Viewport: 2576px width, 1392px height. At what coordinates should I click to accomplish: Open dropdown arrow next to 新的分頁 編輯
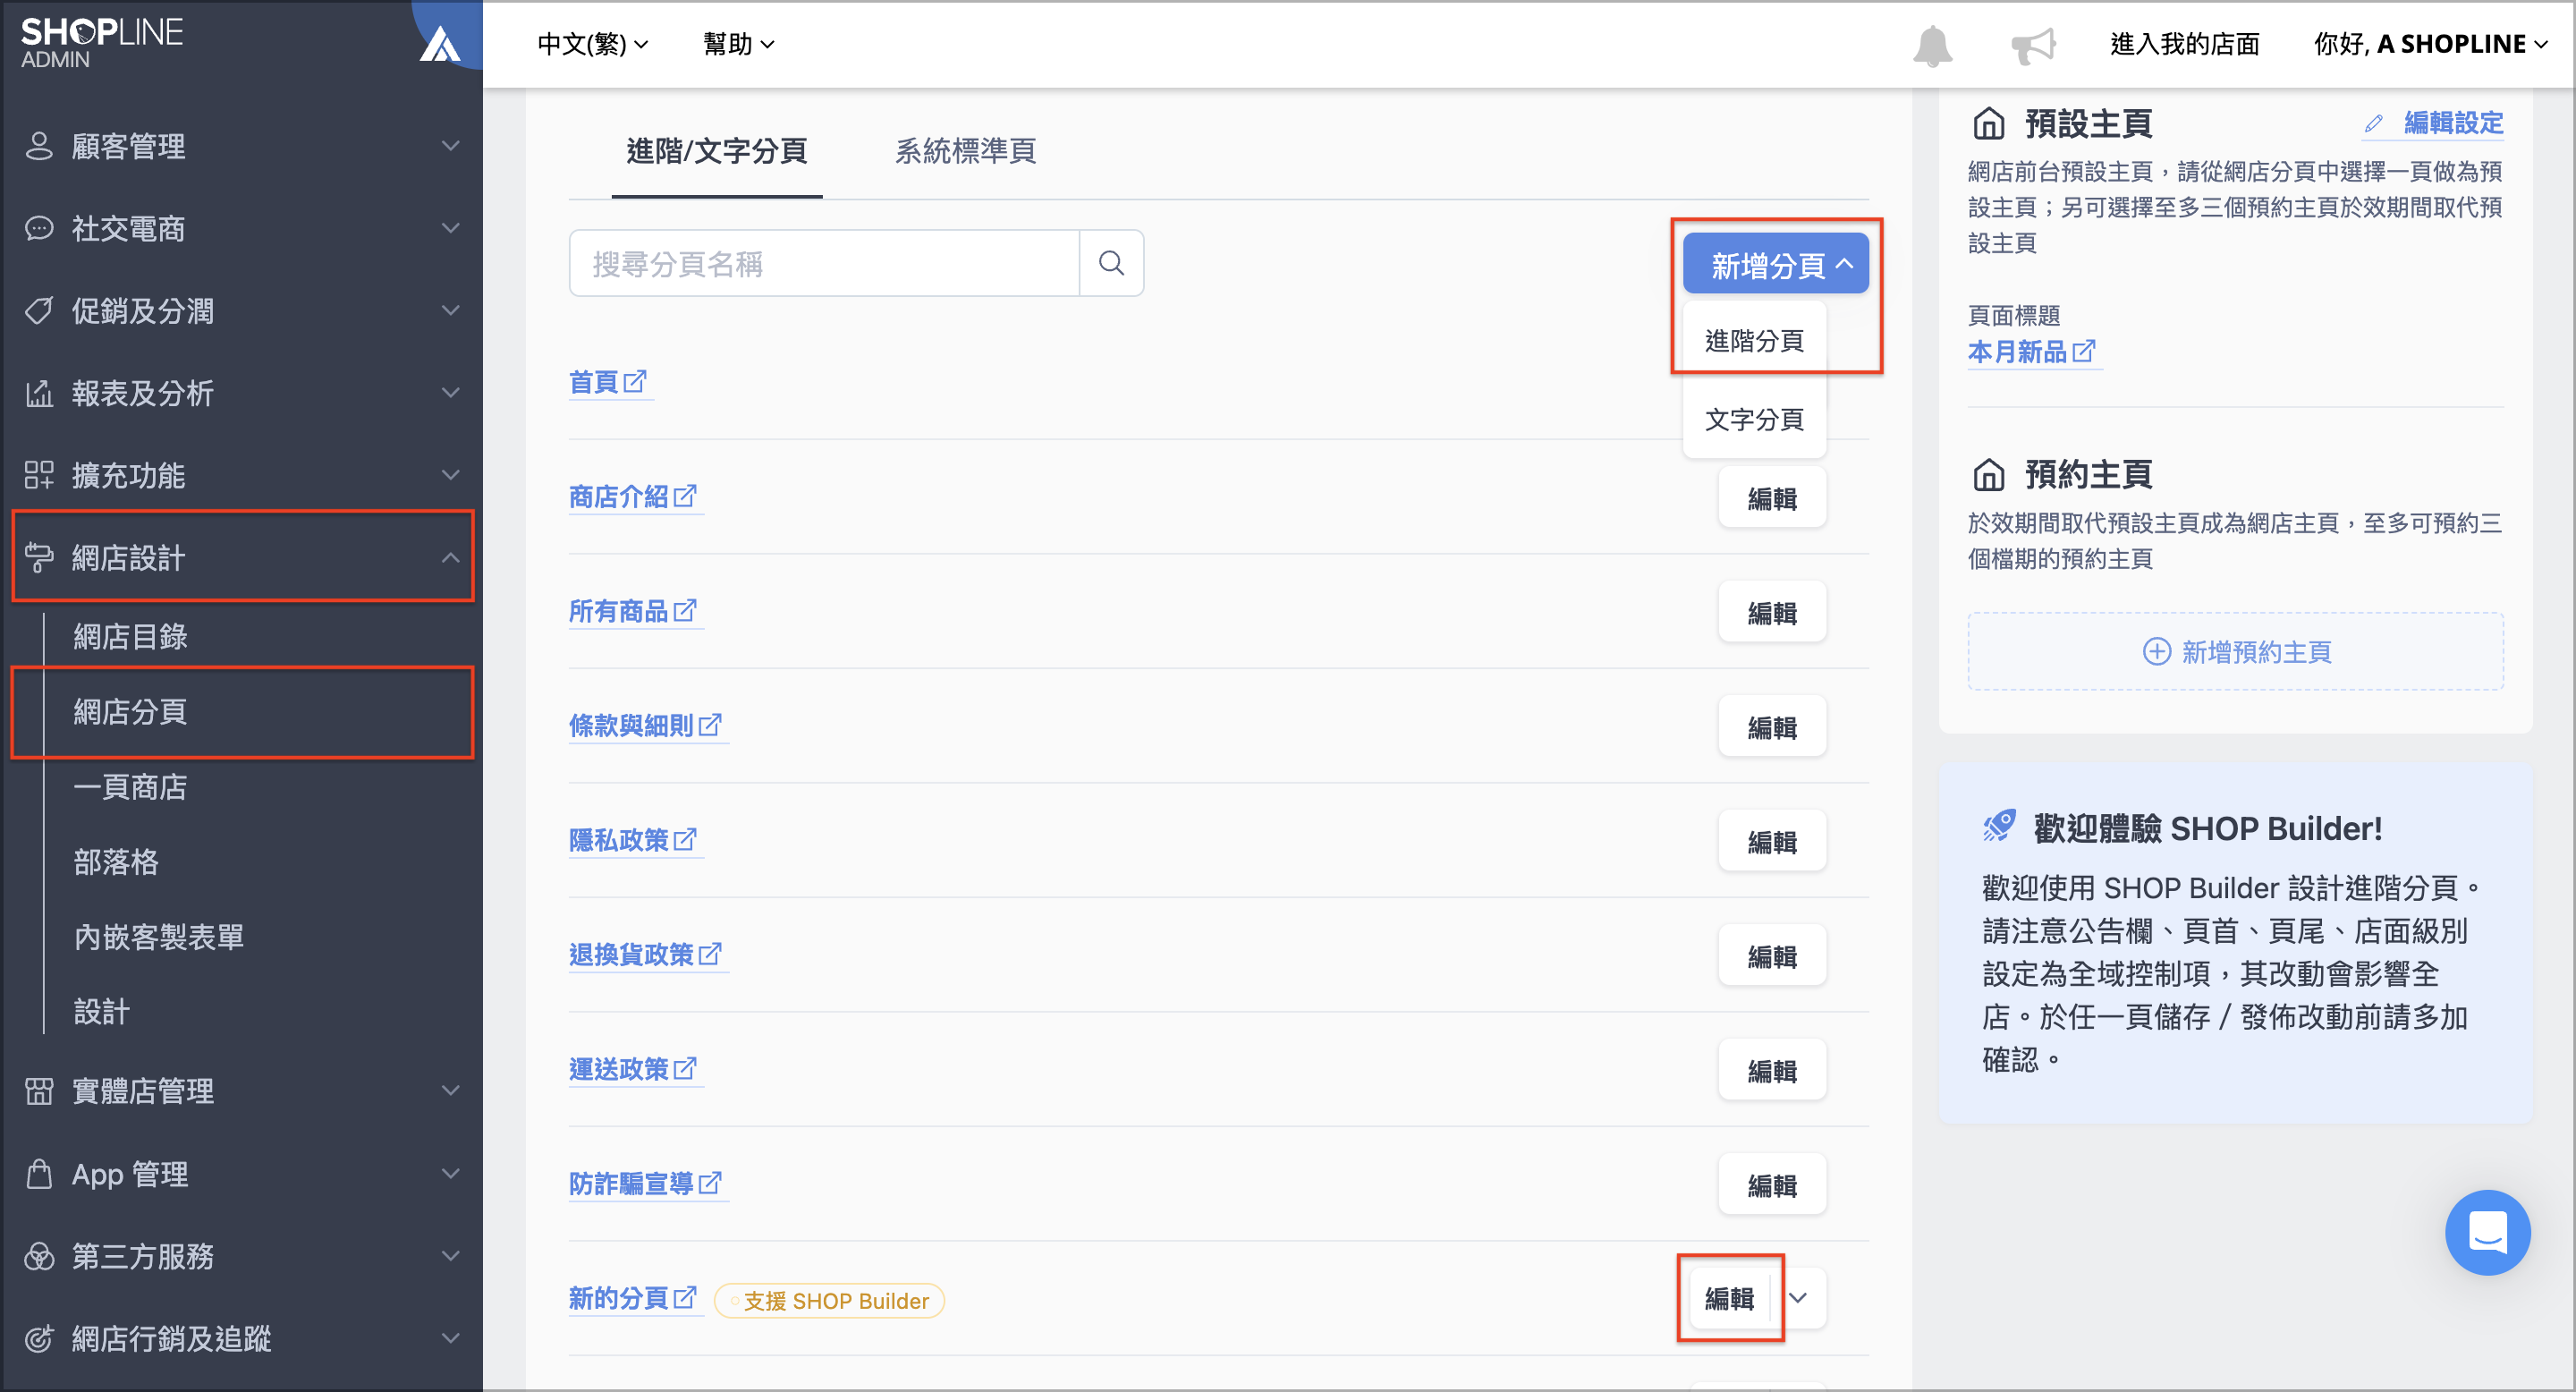(x=1798, y=1297)
